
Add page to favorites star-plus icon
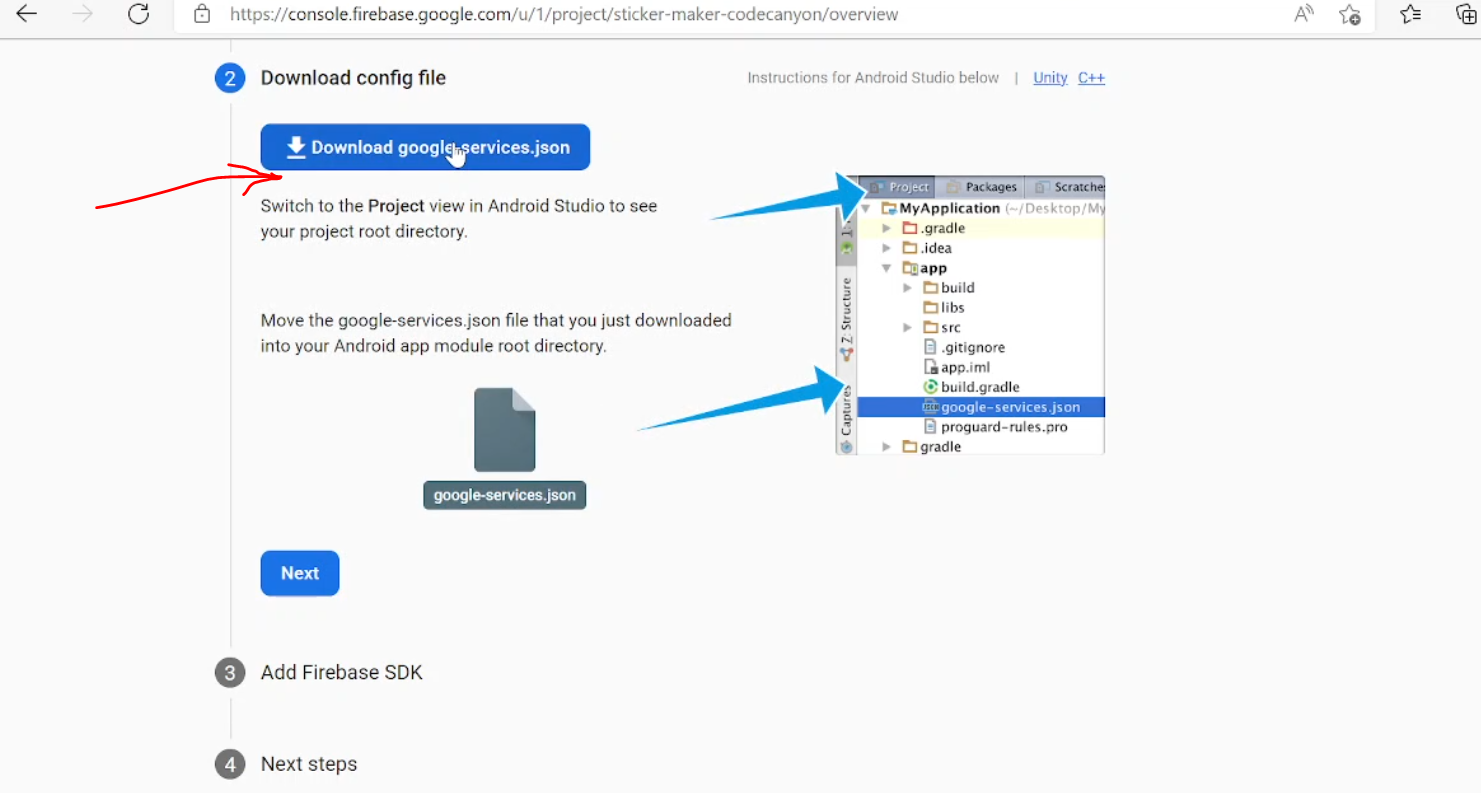click(1350, 14)
